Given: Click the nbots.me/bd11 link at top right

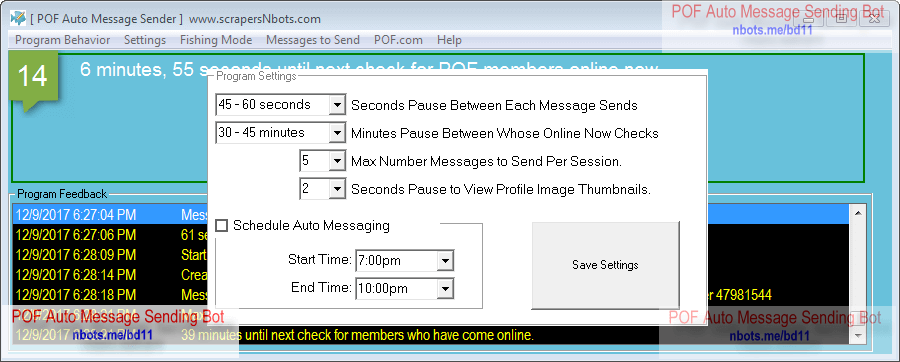Looking at the screenshot, I should click(x=772, y=30).
